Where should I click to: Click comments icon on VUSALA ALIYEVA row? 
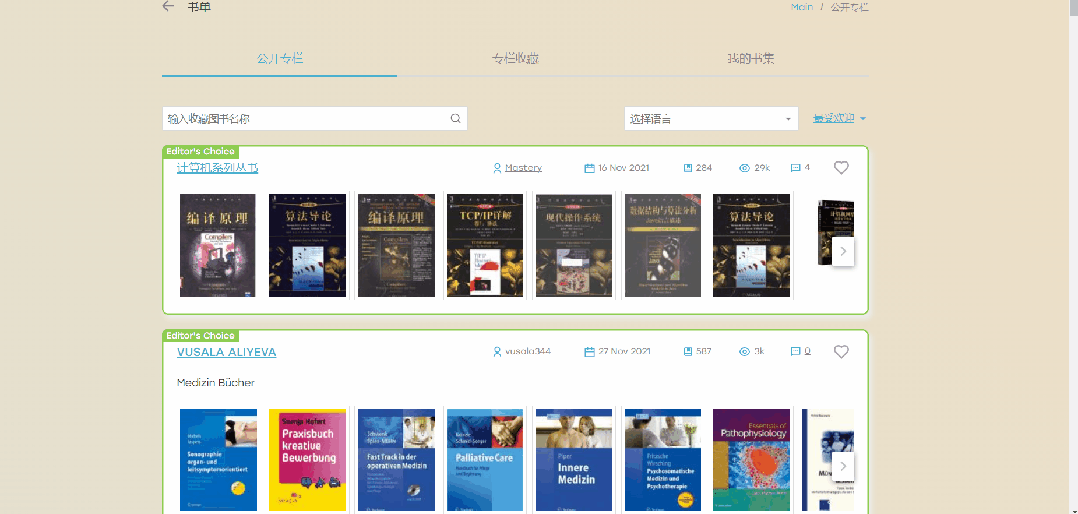coord(795,352)
